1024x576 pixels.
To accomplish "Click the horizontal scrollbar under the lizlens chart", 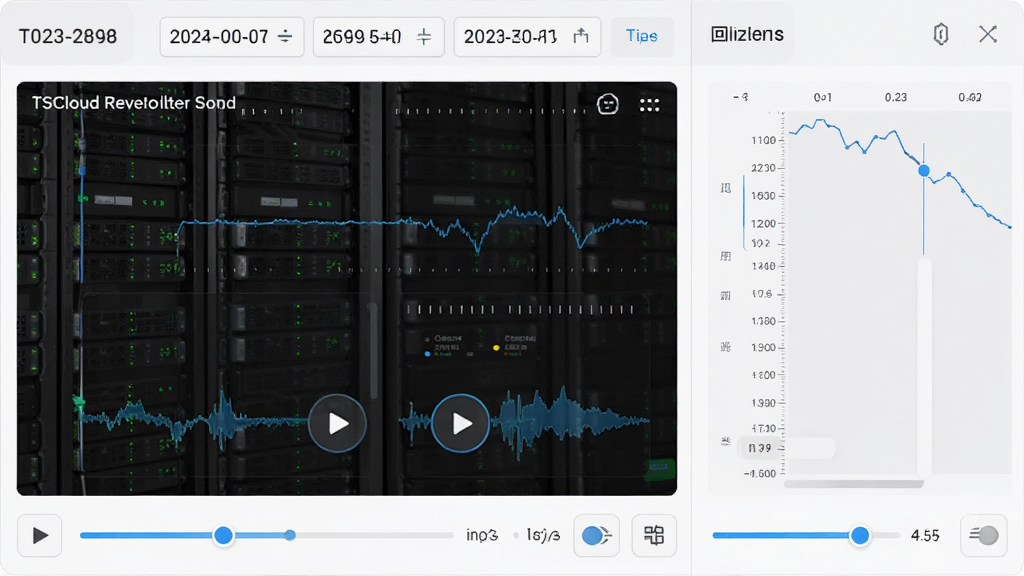I will pos(853,484).
